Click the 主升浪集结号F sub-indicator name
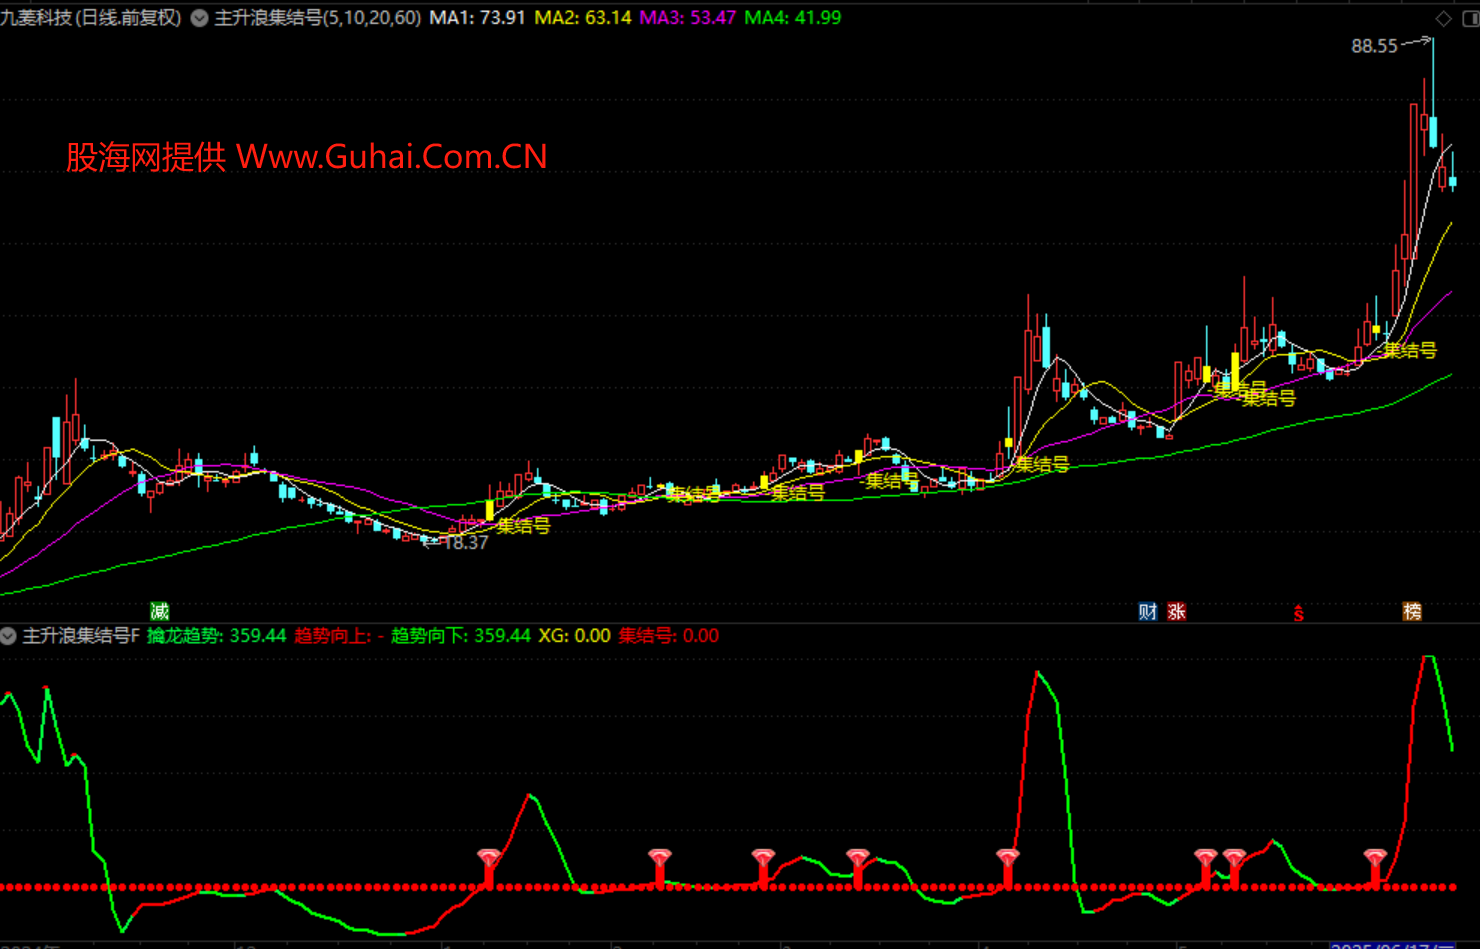Screen dimensions: 1480x949 pyautogui.click(x=81, y=636)
